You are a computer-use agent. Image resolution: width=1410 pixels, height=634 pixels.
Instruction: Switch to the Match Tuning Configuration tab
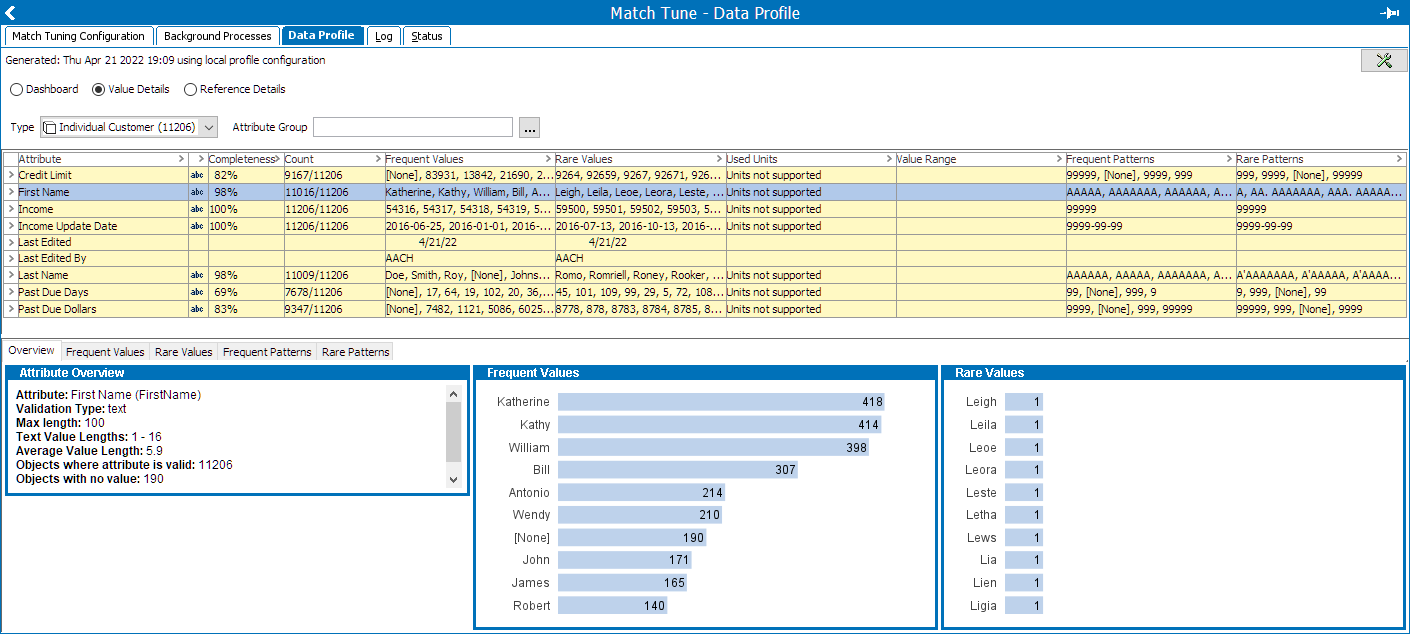79,36
